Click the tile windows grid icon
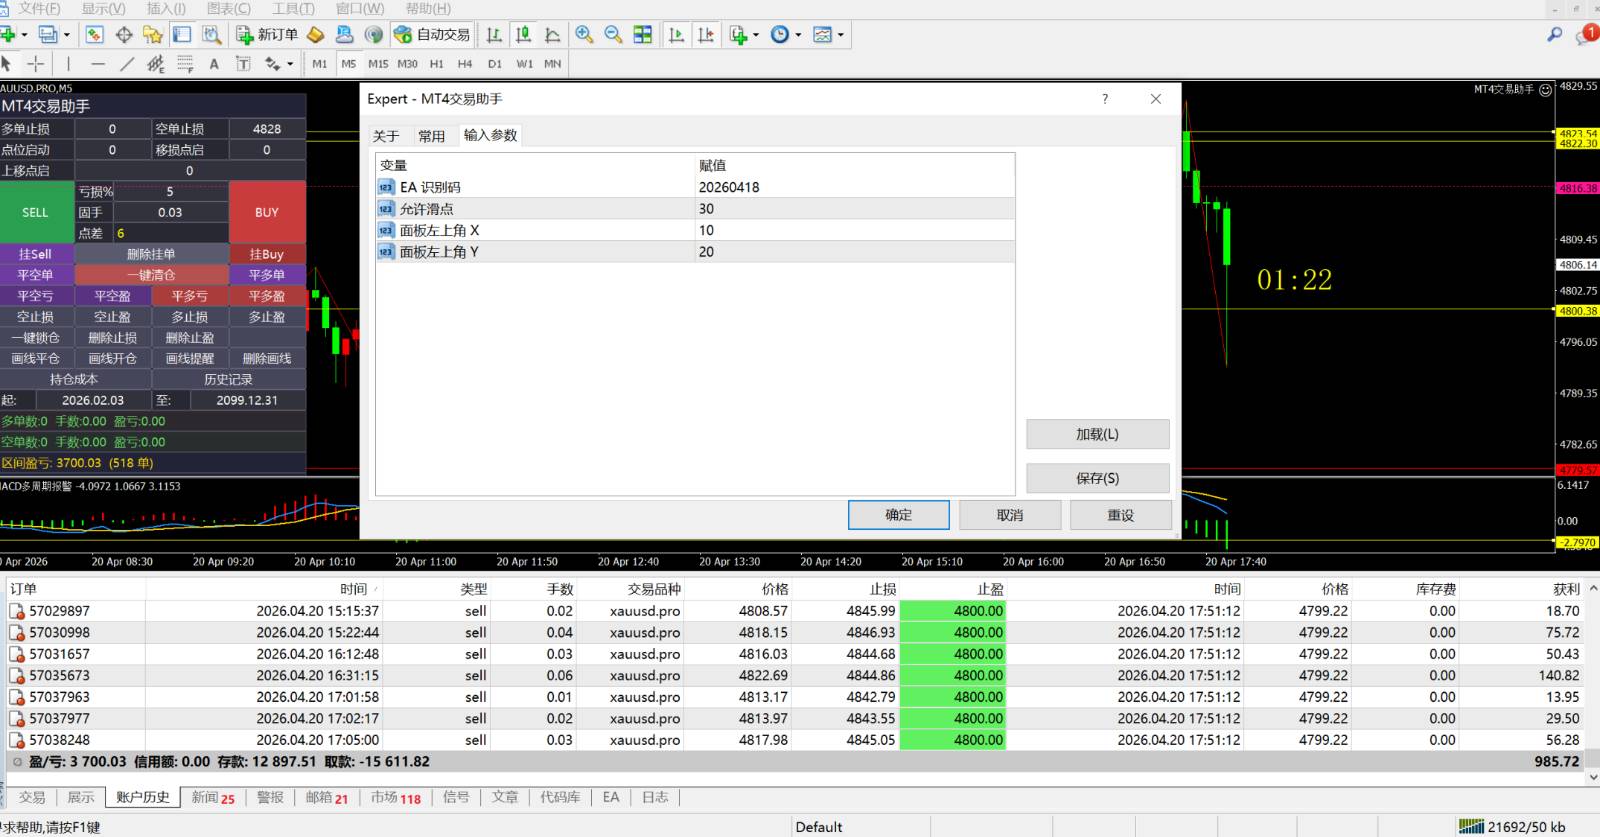 point(643,35)
